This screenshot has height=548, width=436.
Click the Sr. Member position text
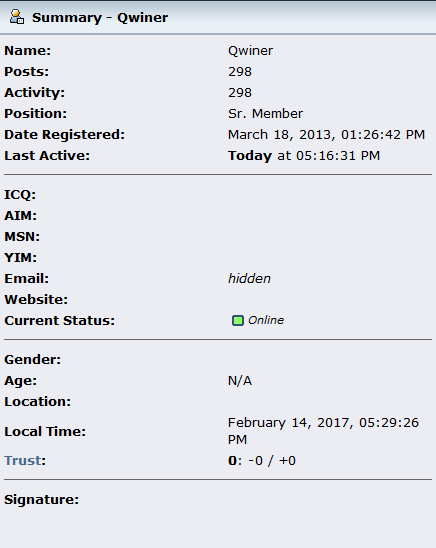(266, 114)
